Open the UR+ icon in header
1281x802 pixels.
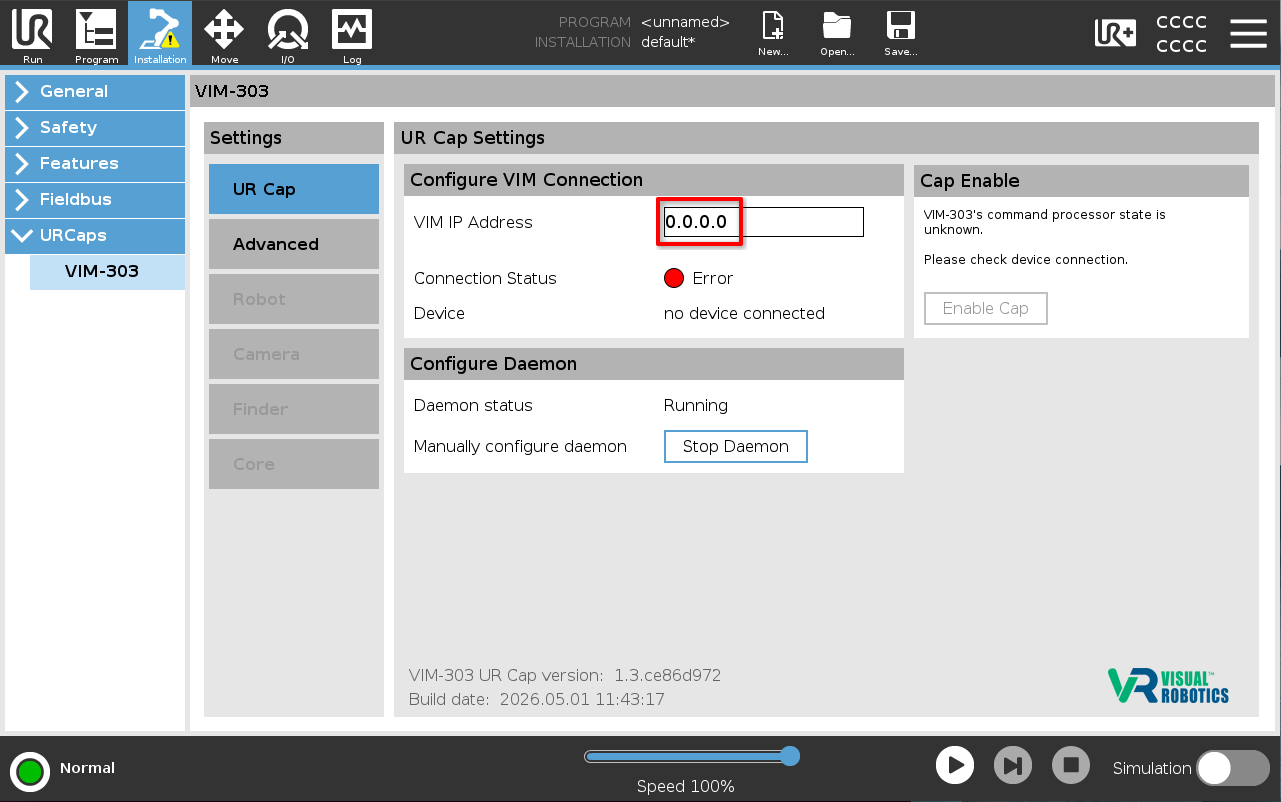[x=1115, y=33]
